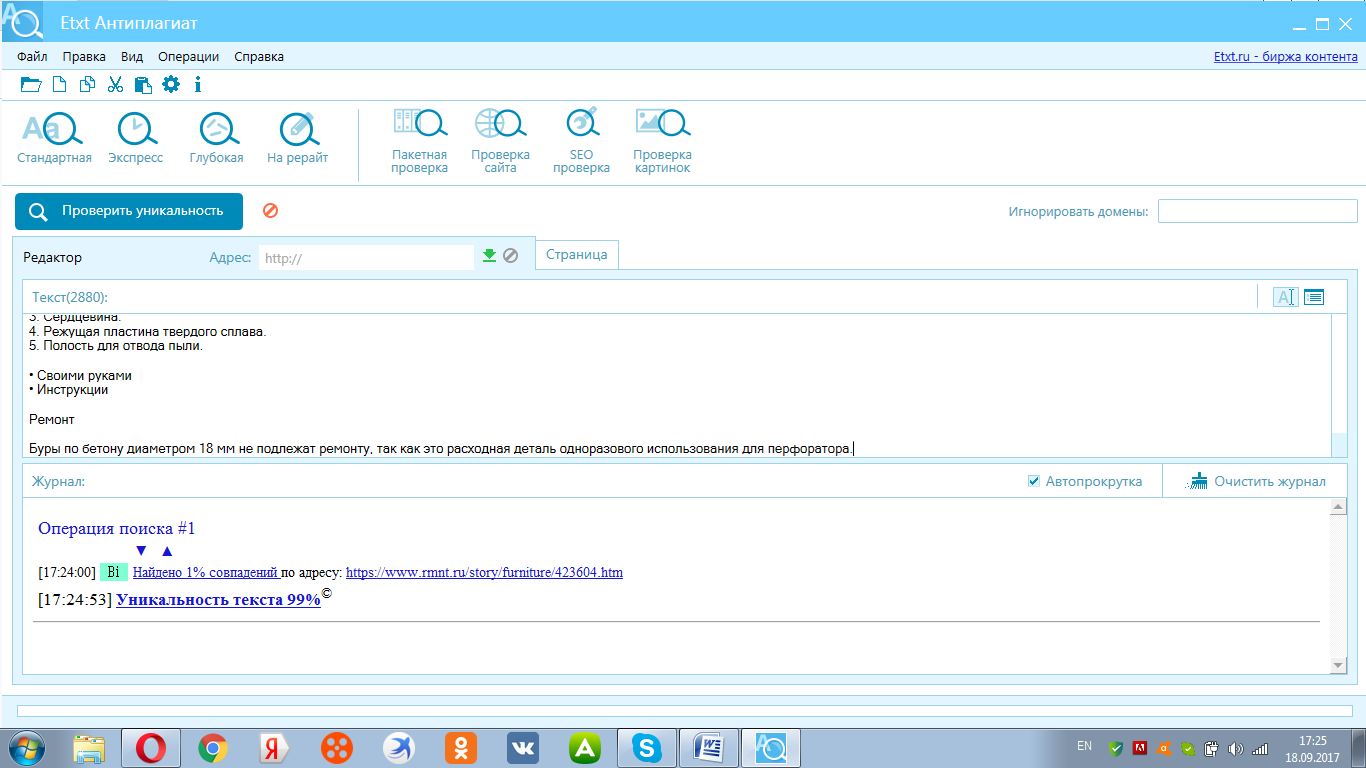Click the settings gear toolbar icon
The width and height of the screenshot is (1366, 768).
(x=171, y=84)
